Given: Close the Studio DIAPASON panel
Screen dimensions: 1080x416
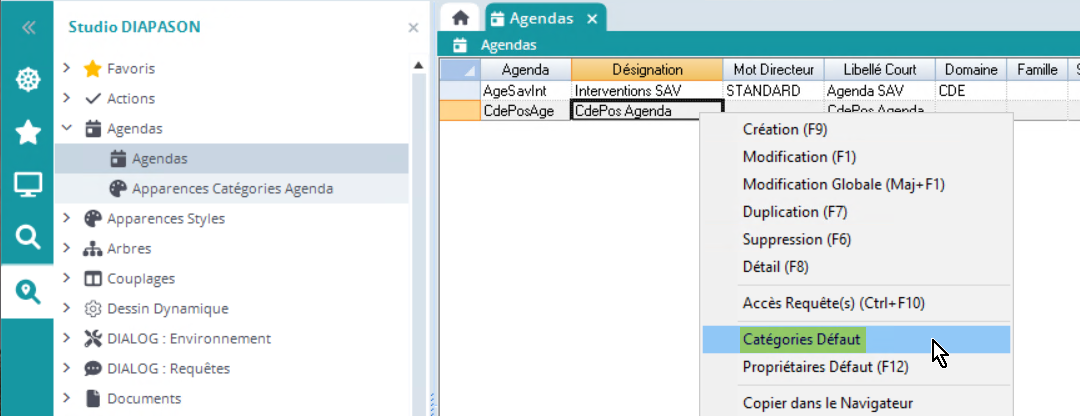Looking at the screenshot, I should pos(413,28).
